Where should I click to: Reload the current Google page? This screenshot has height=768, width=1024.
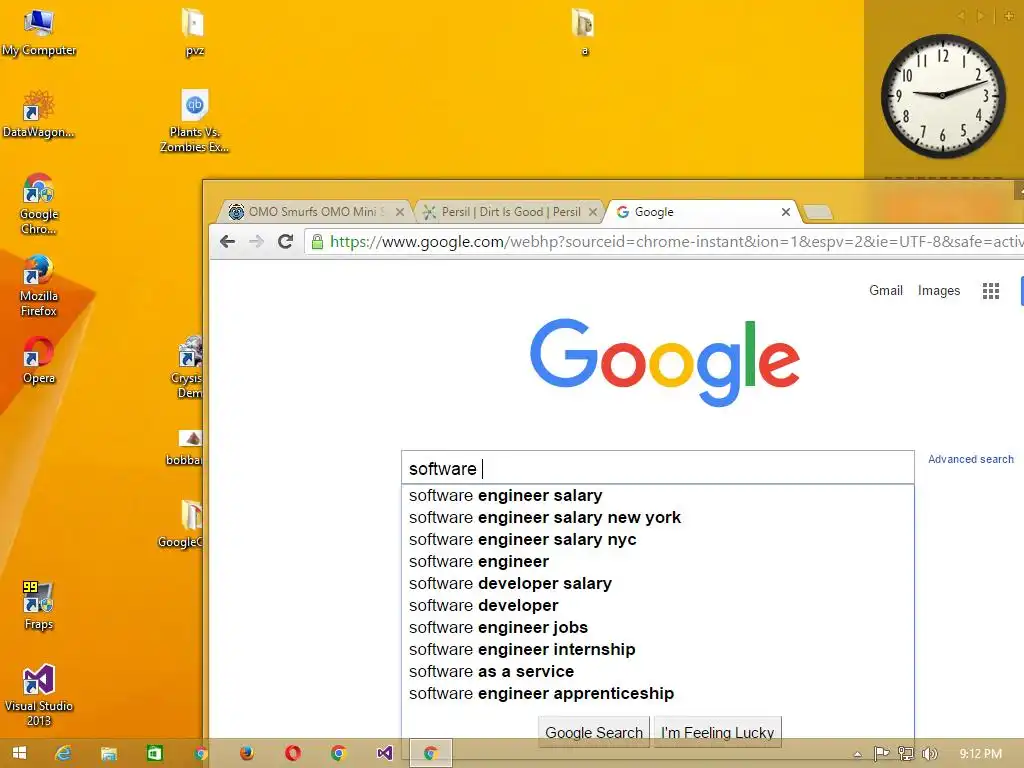(285, 242)
